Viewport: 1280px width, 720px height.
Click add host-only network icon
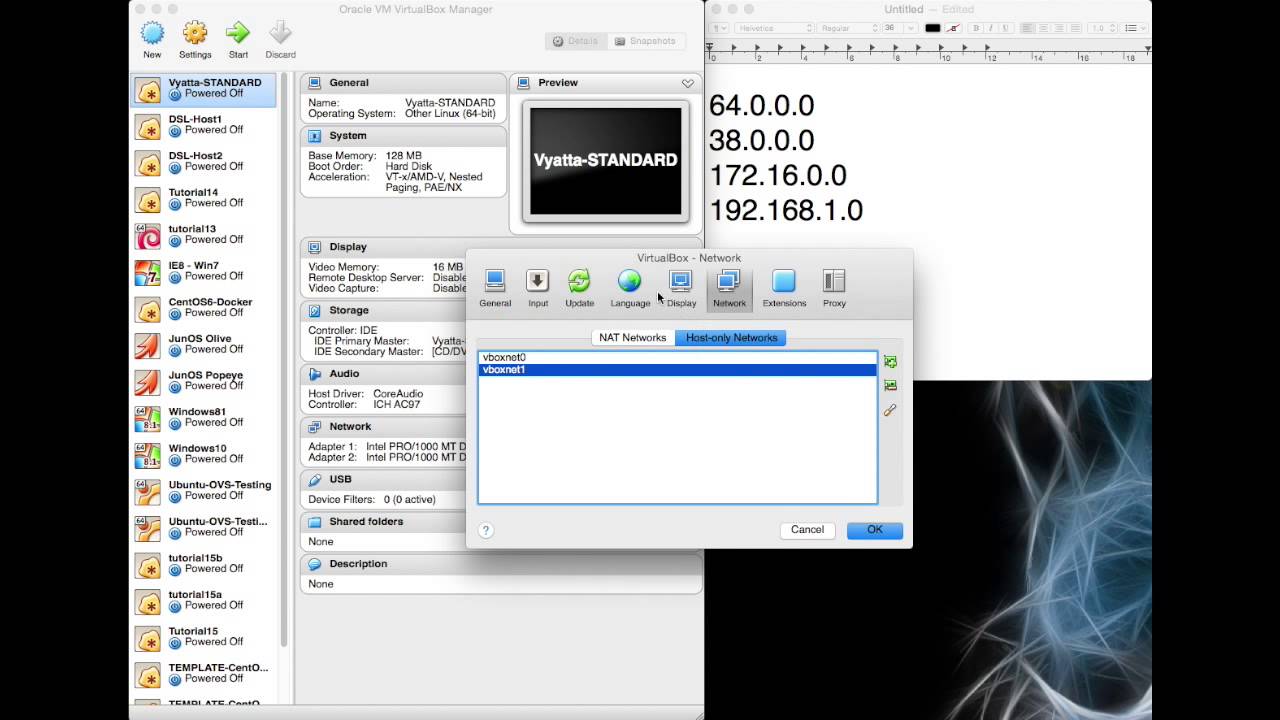[x=890, y=362]
